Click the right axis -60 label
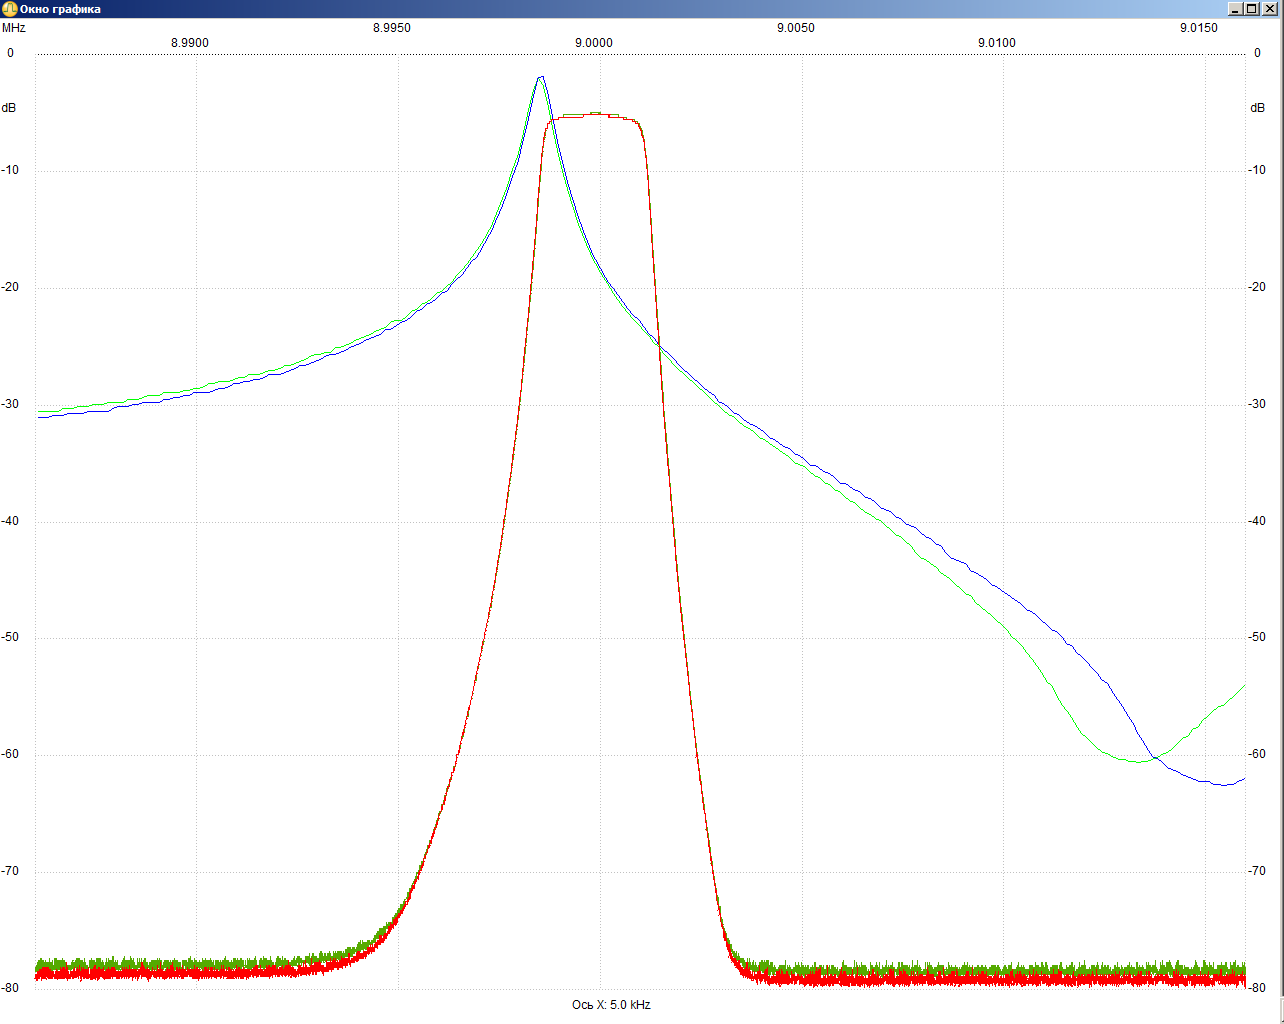 1257,754
